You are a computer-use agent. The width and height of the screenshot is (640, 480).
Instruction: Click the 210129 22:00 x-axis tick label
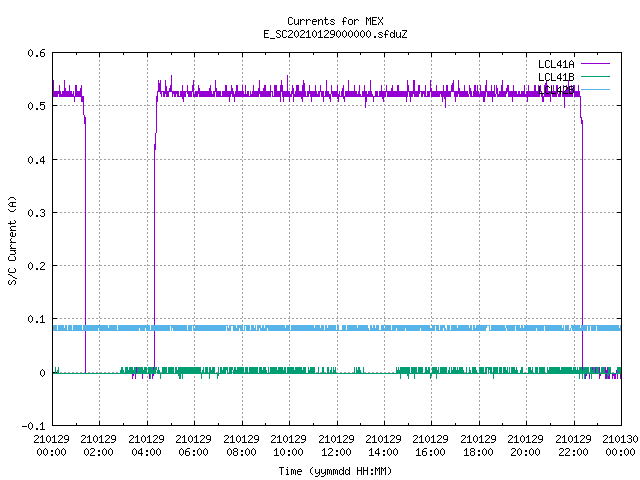point(573,445)
